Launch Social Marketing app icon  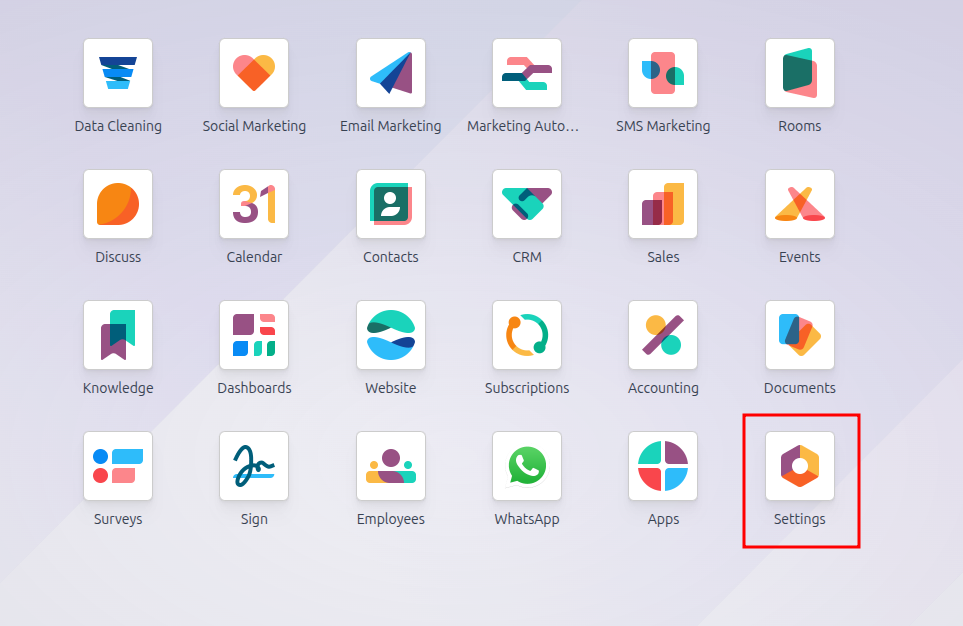(254, 73)
